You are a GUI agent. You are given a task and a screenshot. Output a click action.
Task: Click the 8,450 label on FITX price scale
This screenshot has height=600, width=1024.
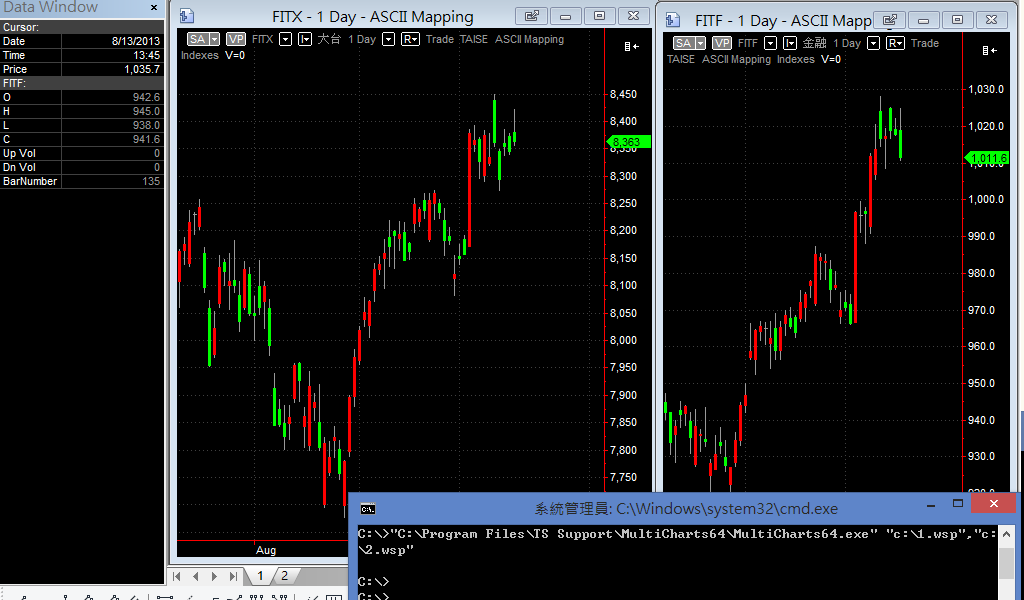623,94
